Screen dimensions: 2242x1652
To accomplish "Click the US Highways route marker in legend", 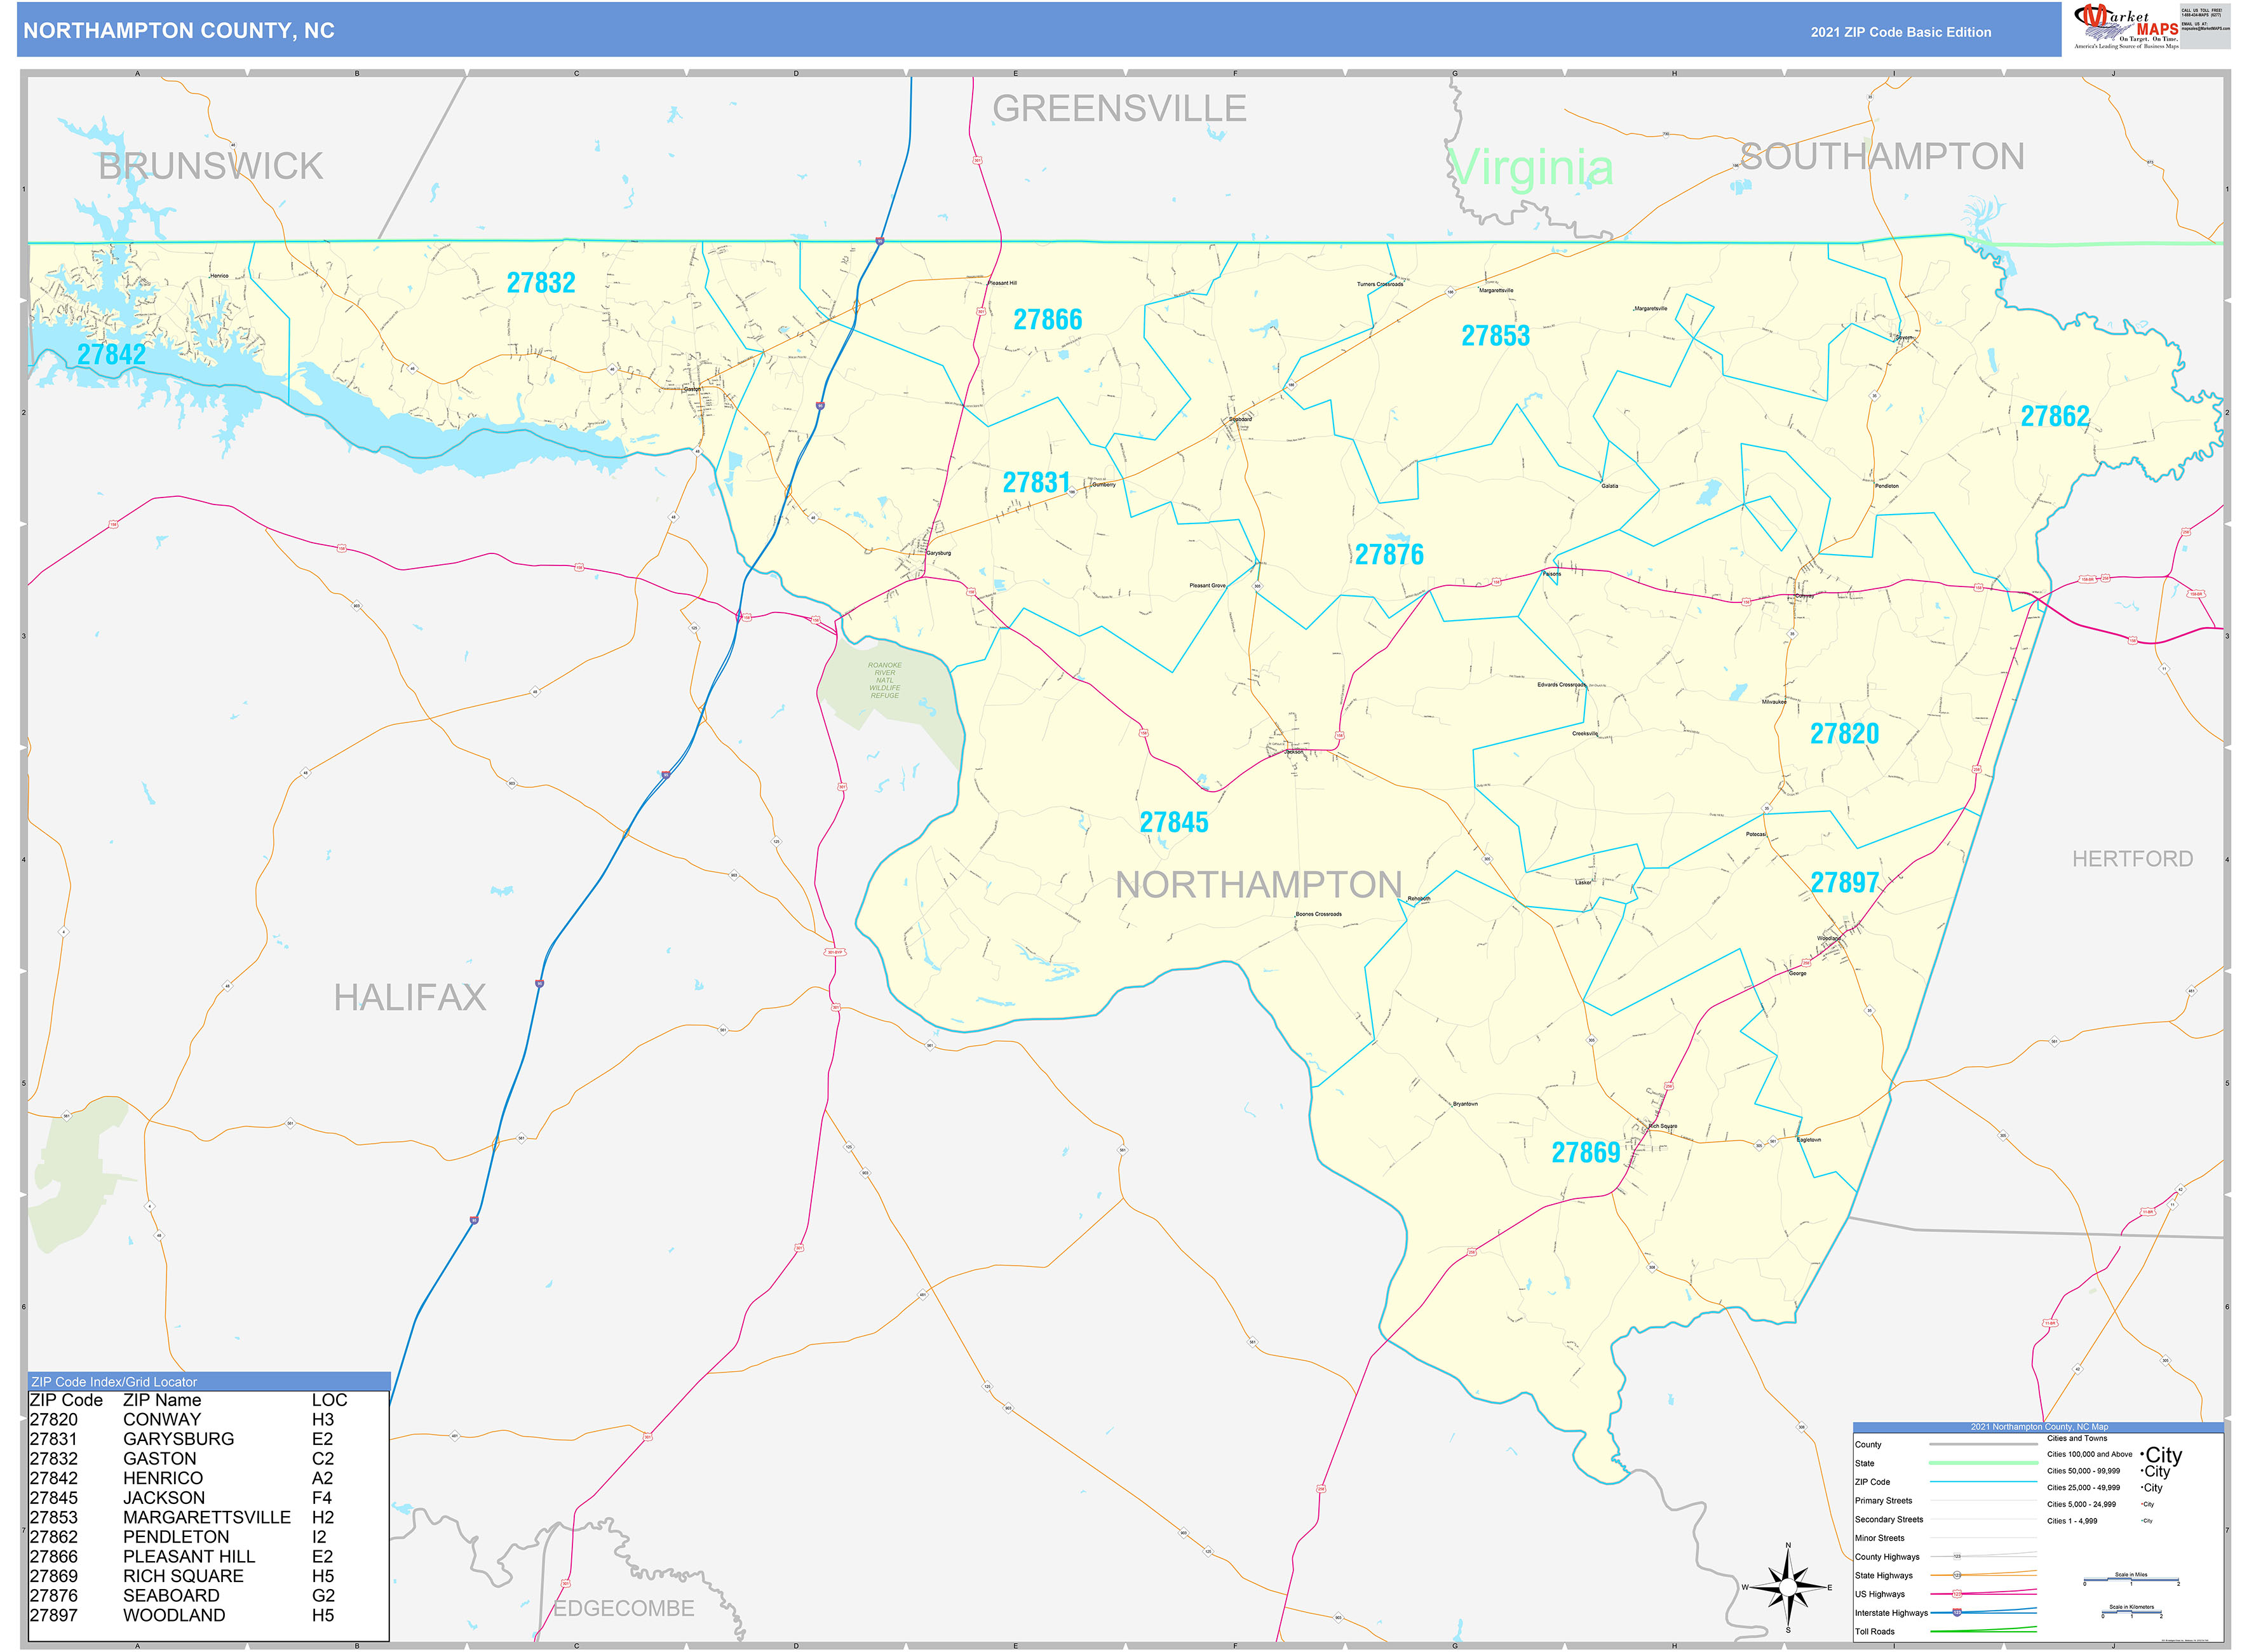I will point(1957,1594).
